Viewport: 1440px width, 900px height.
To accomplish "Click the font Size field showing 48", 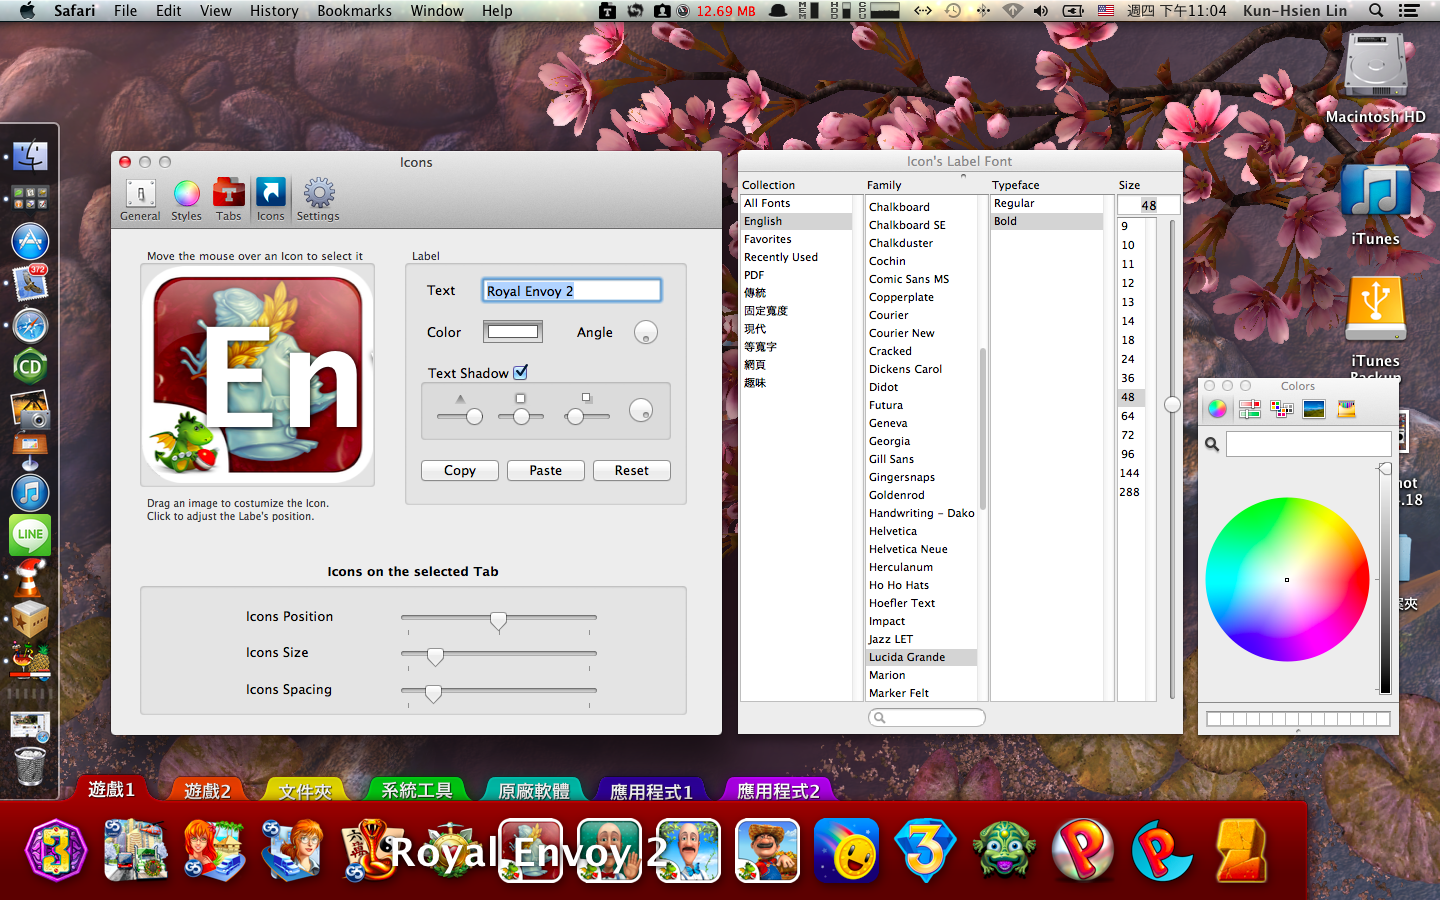I will click(1148, 205).
